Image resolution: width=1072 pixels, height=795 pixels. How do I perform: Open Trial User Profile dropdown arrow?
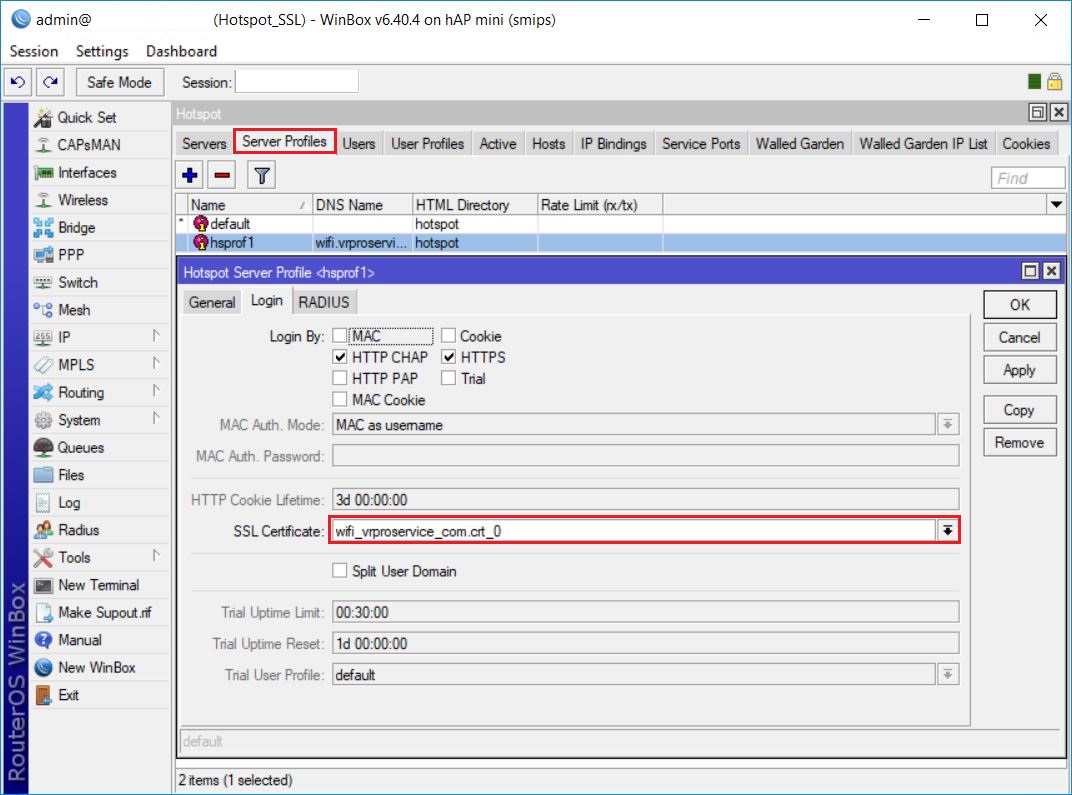tap(948, 675)
